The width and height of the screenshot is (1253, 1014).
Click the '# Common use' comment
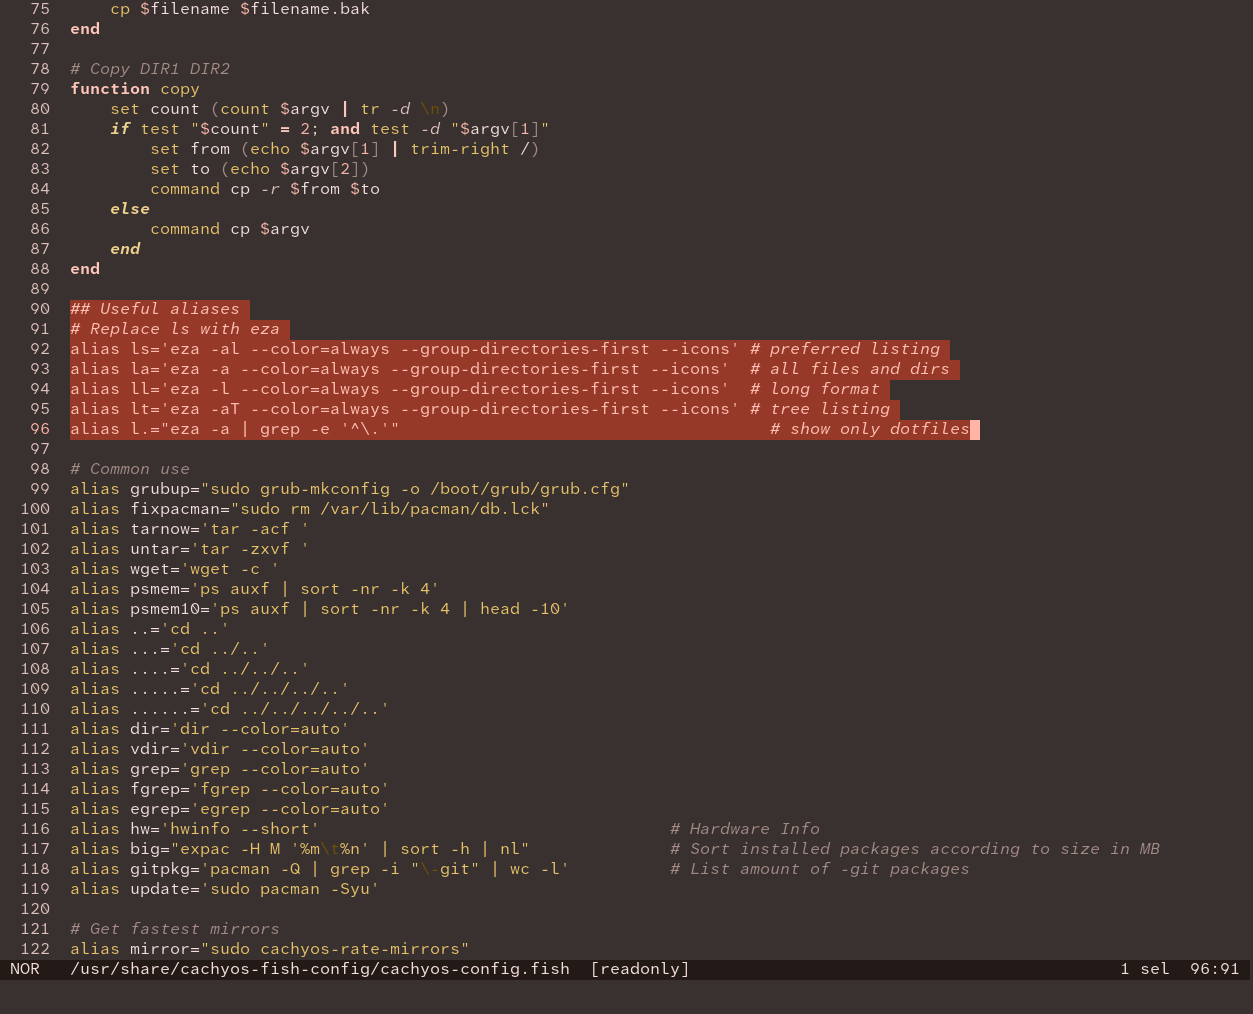(130, 469)
